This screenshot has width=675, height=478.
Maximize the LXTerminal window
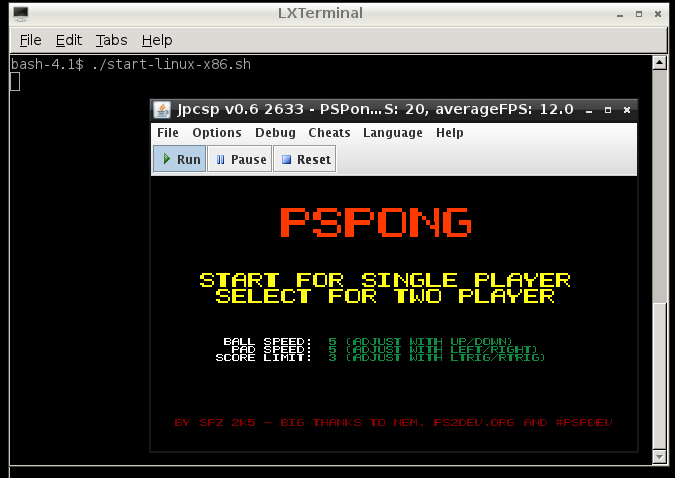pos(639,14)
